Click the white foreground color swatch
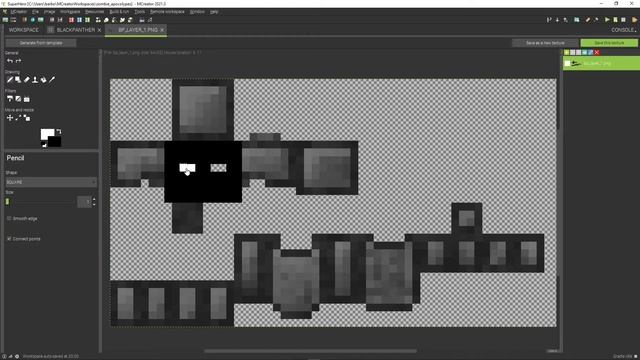The image size is (640, 360). click(x=46, y=133)
